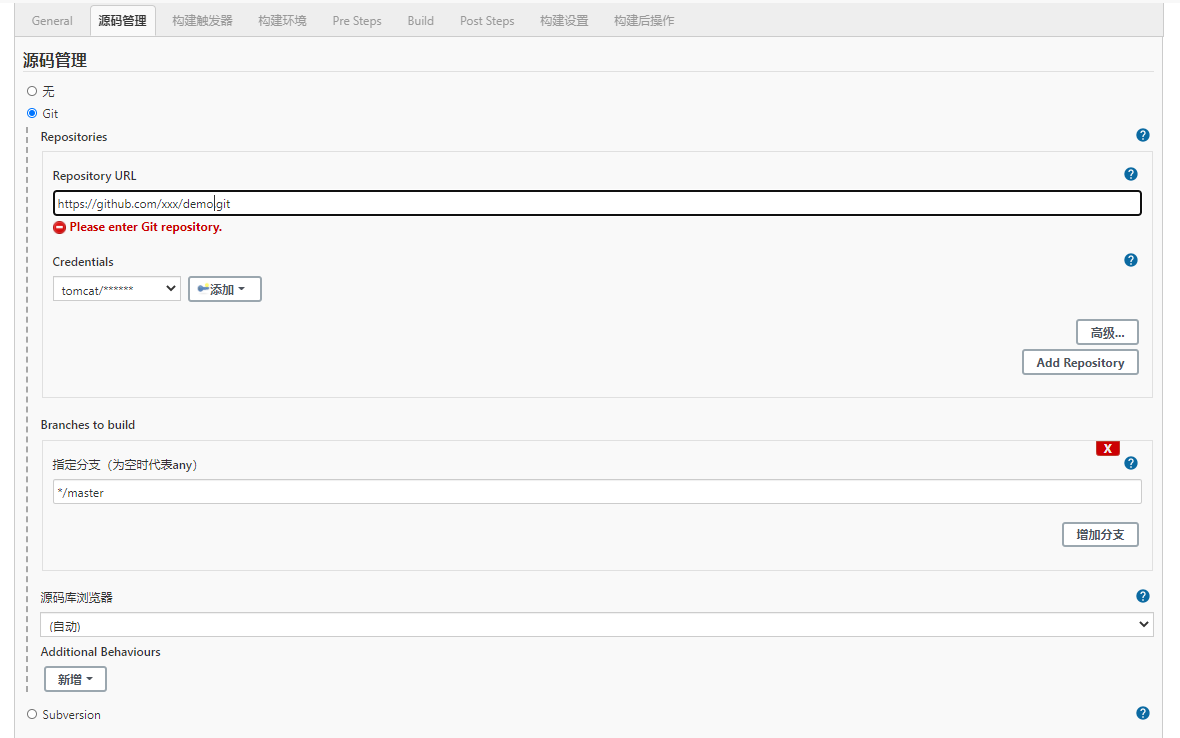This screenshot has width=1180, height=738.
Task: Click the red error icon beside the message
Action: pyautogui.click(x=59, y=227)
